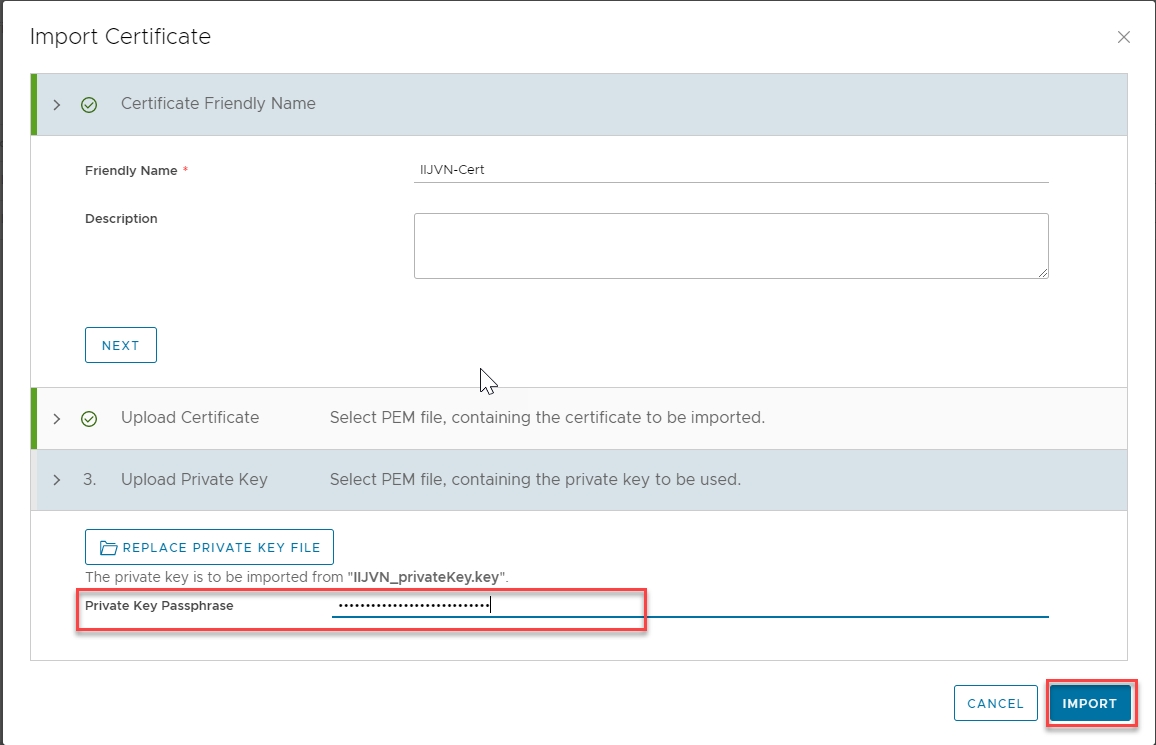Click the REPLACE PRIVATE KEY FILE label
The image size is (1156, 745).
pyautogui.click(x=221, y=548)
